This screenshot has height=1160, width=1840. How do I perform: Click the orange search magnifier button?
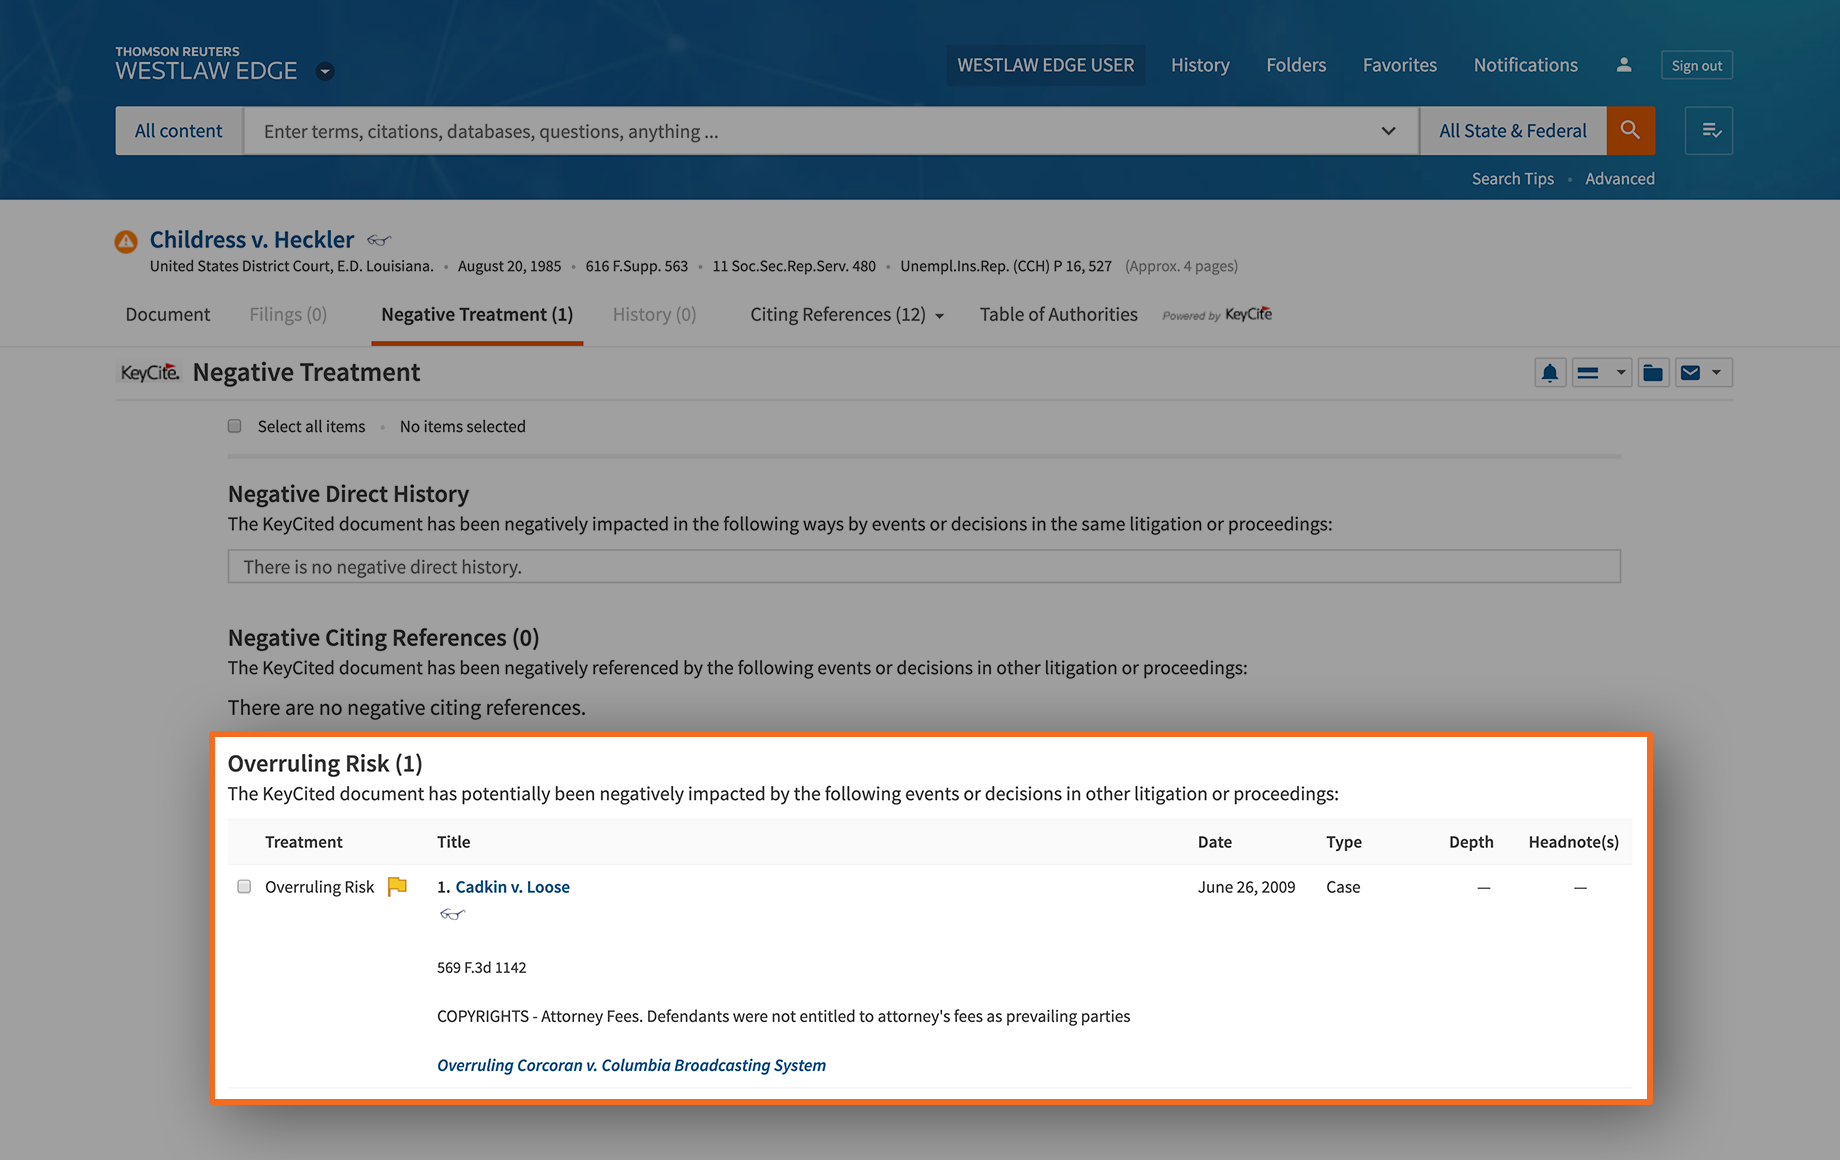tap(1630, 131)
